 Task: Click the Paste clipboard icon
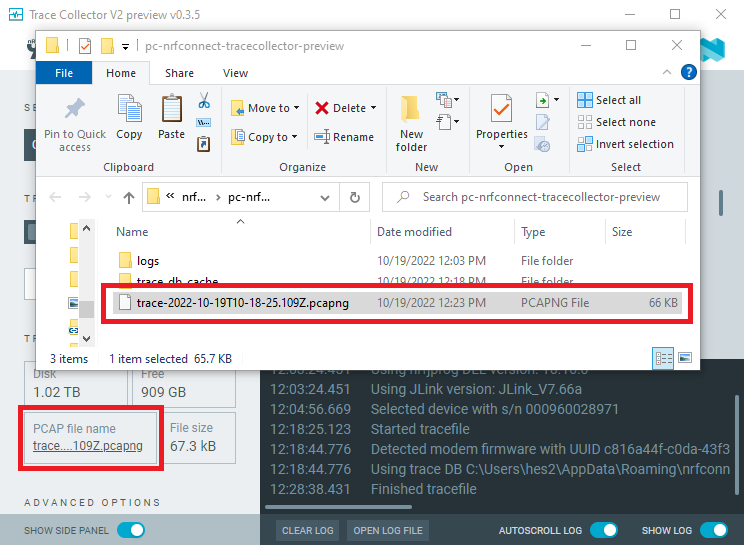pyautogui.click(x=171, y=110)
